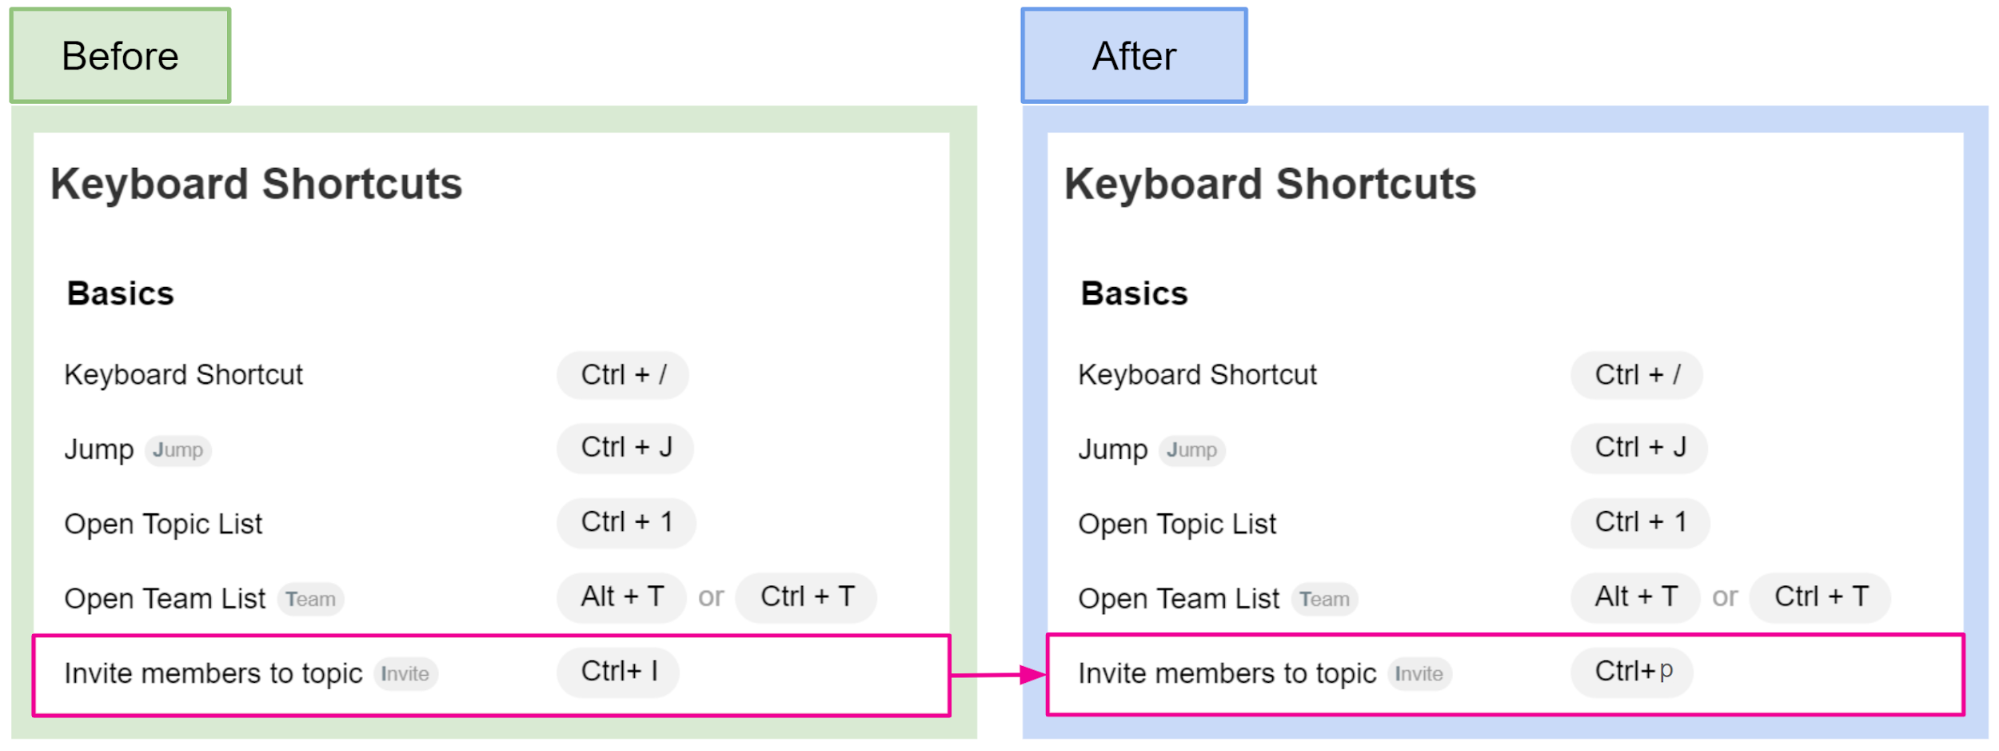Select Ctrl + J key in After panel

point(1640,447)
